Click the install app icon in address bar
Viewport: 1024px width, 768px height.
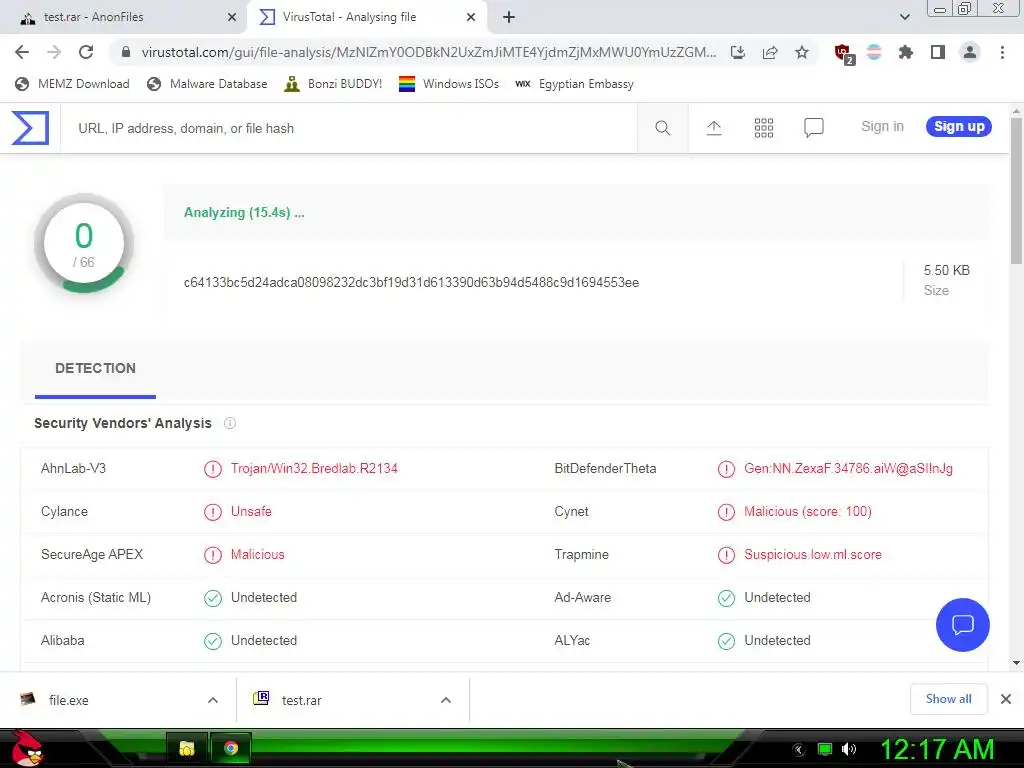pyautogui.click(x=738, y=52)
